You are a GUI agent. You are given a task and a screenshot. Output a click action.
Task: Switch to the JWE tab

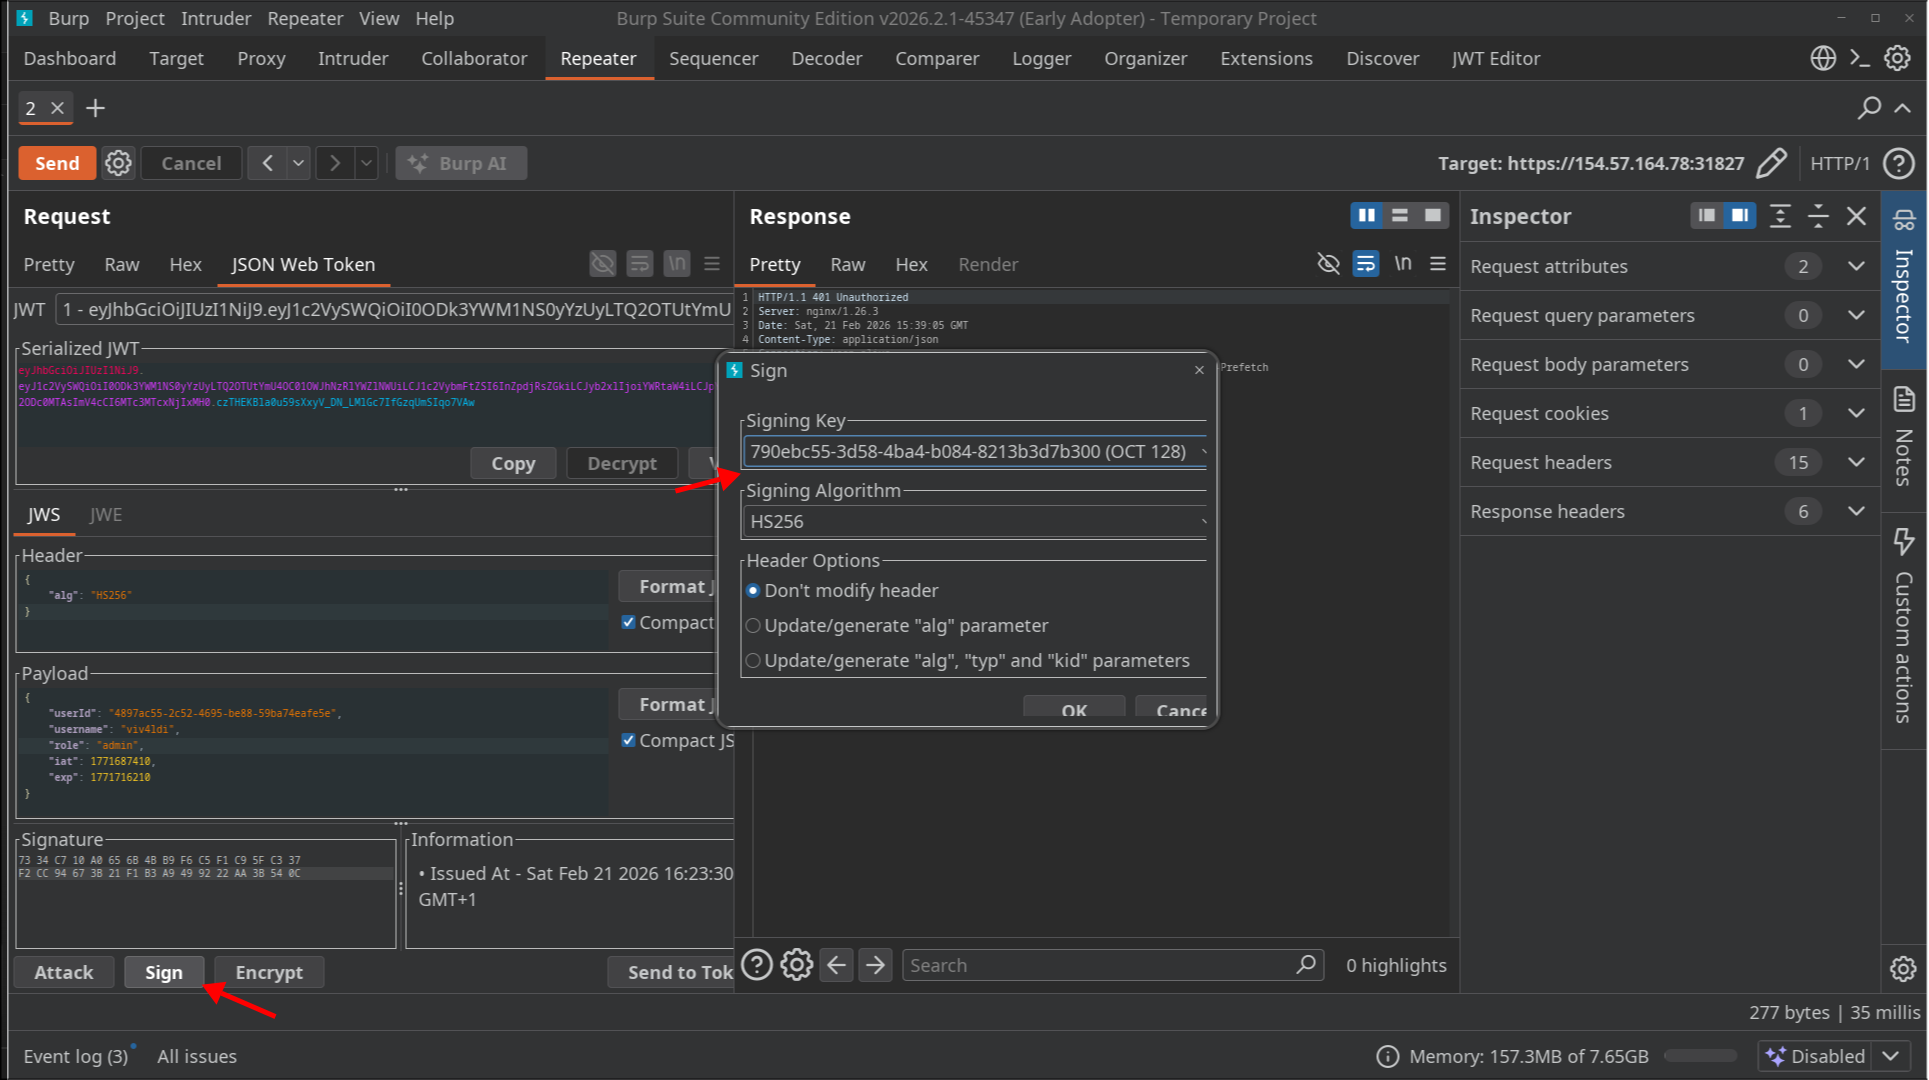[x=106, y=514]
